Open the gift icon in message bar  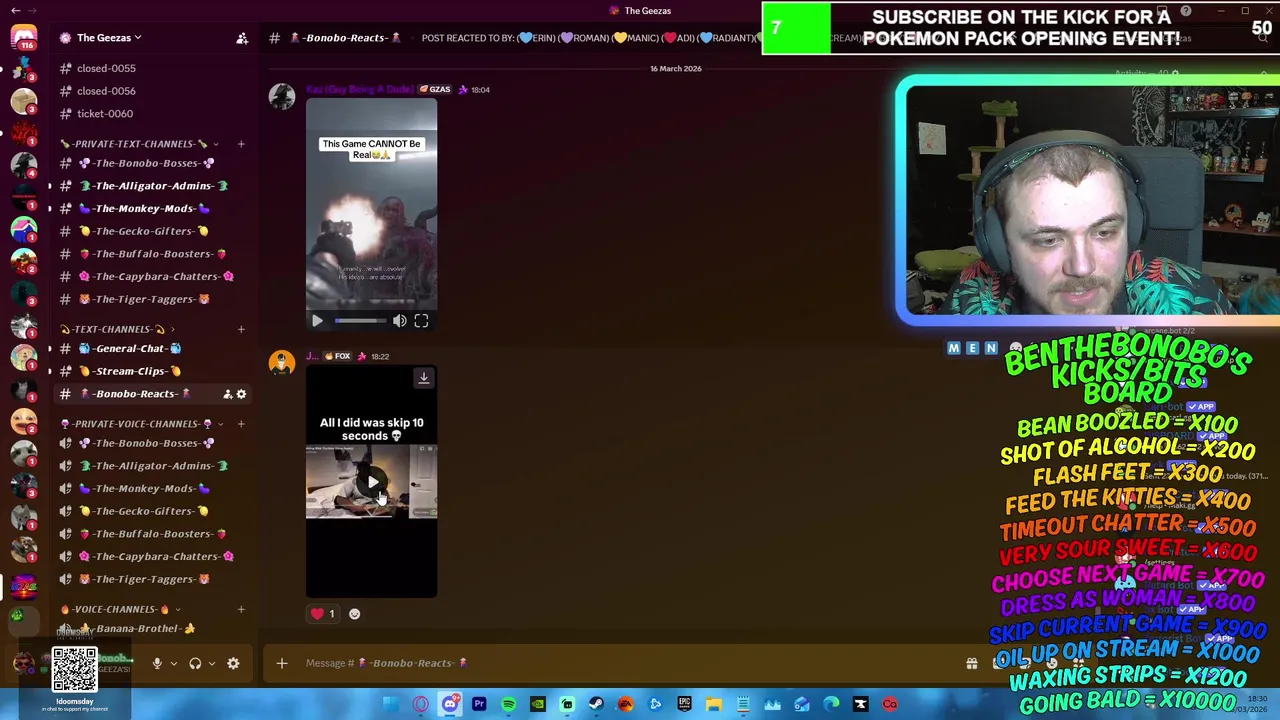point(971,663)
